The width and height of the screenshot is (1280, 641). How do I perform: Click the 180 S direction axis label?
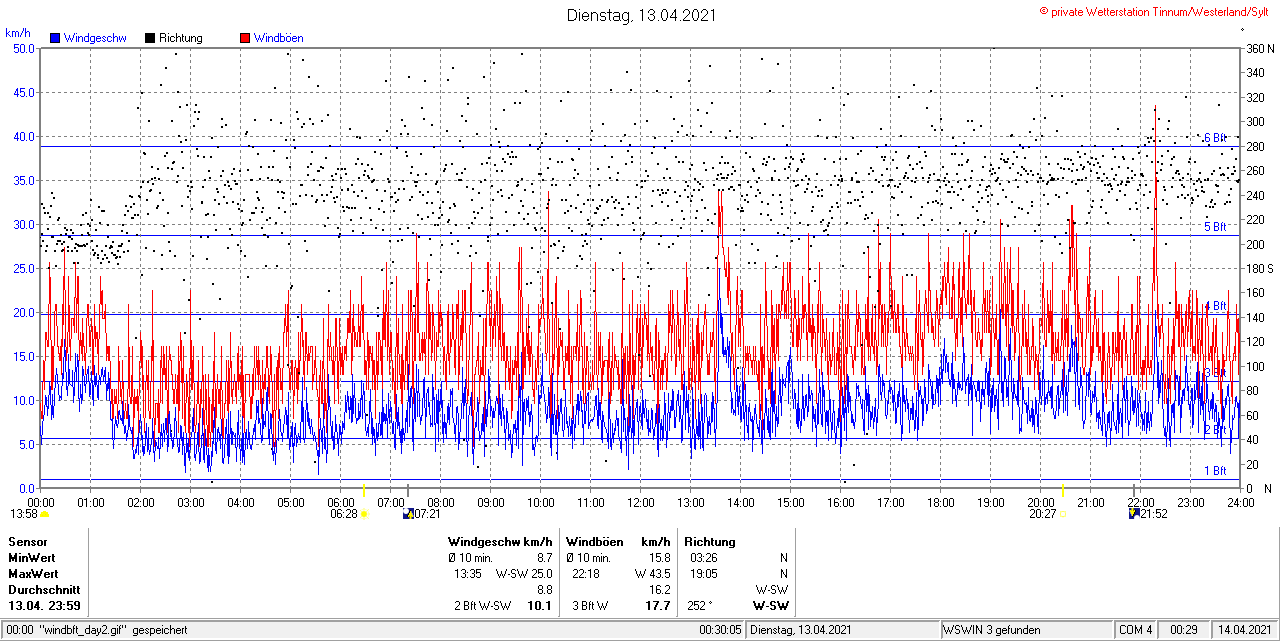click(1259, 268)
